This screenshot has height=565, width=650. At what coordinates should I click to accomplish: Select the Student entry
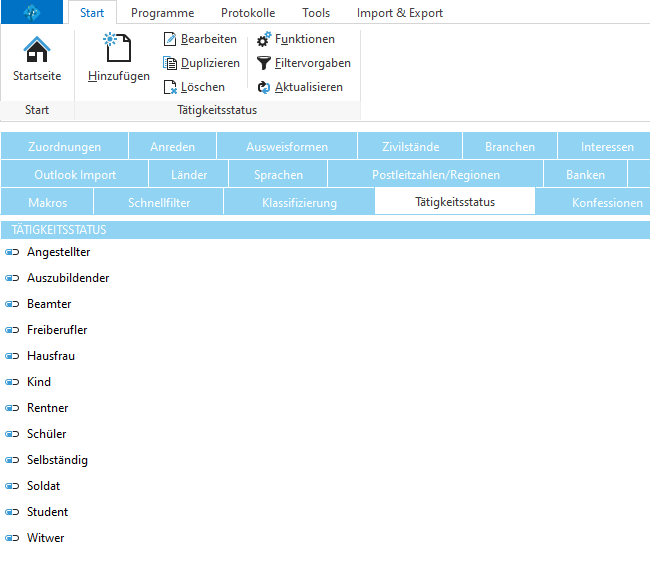[x=47, y=512]
